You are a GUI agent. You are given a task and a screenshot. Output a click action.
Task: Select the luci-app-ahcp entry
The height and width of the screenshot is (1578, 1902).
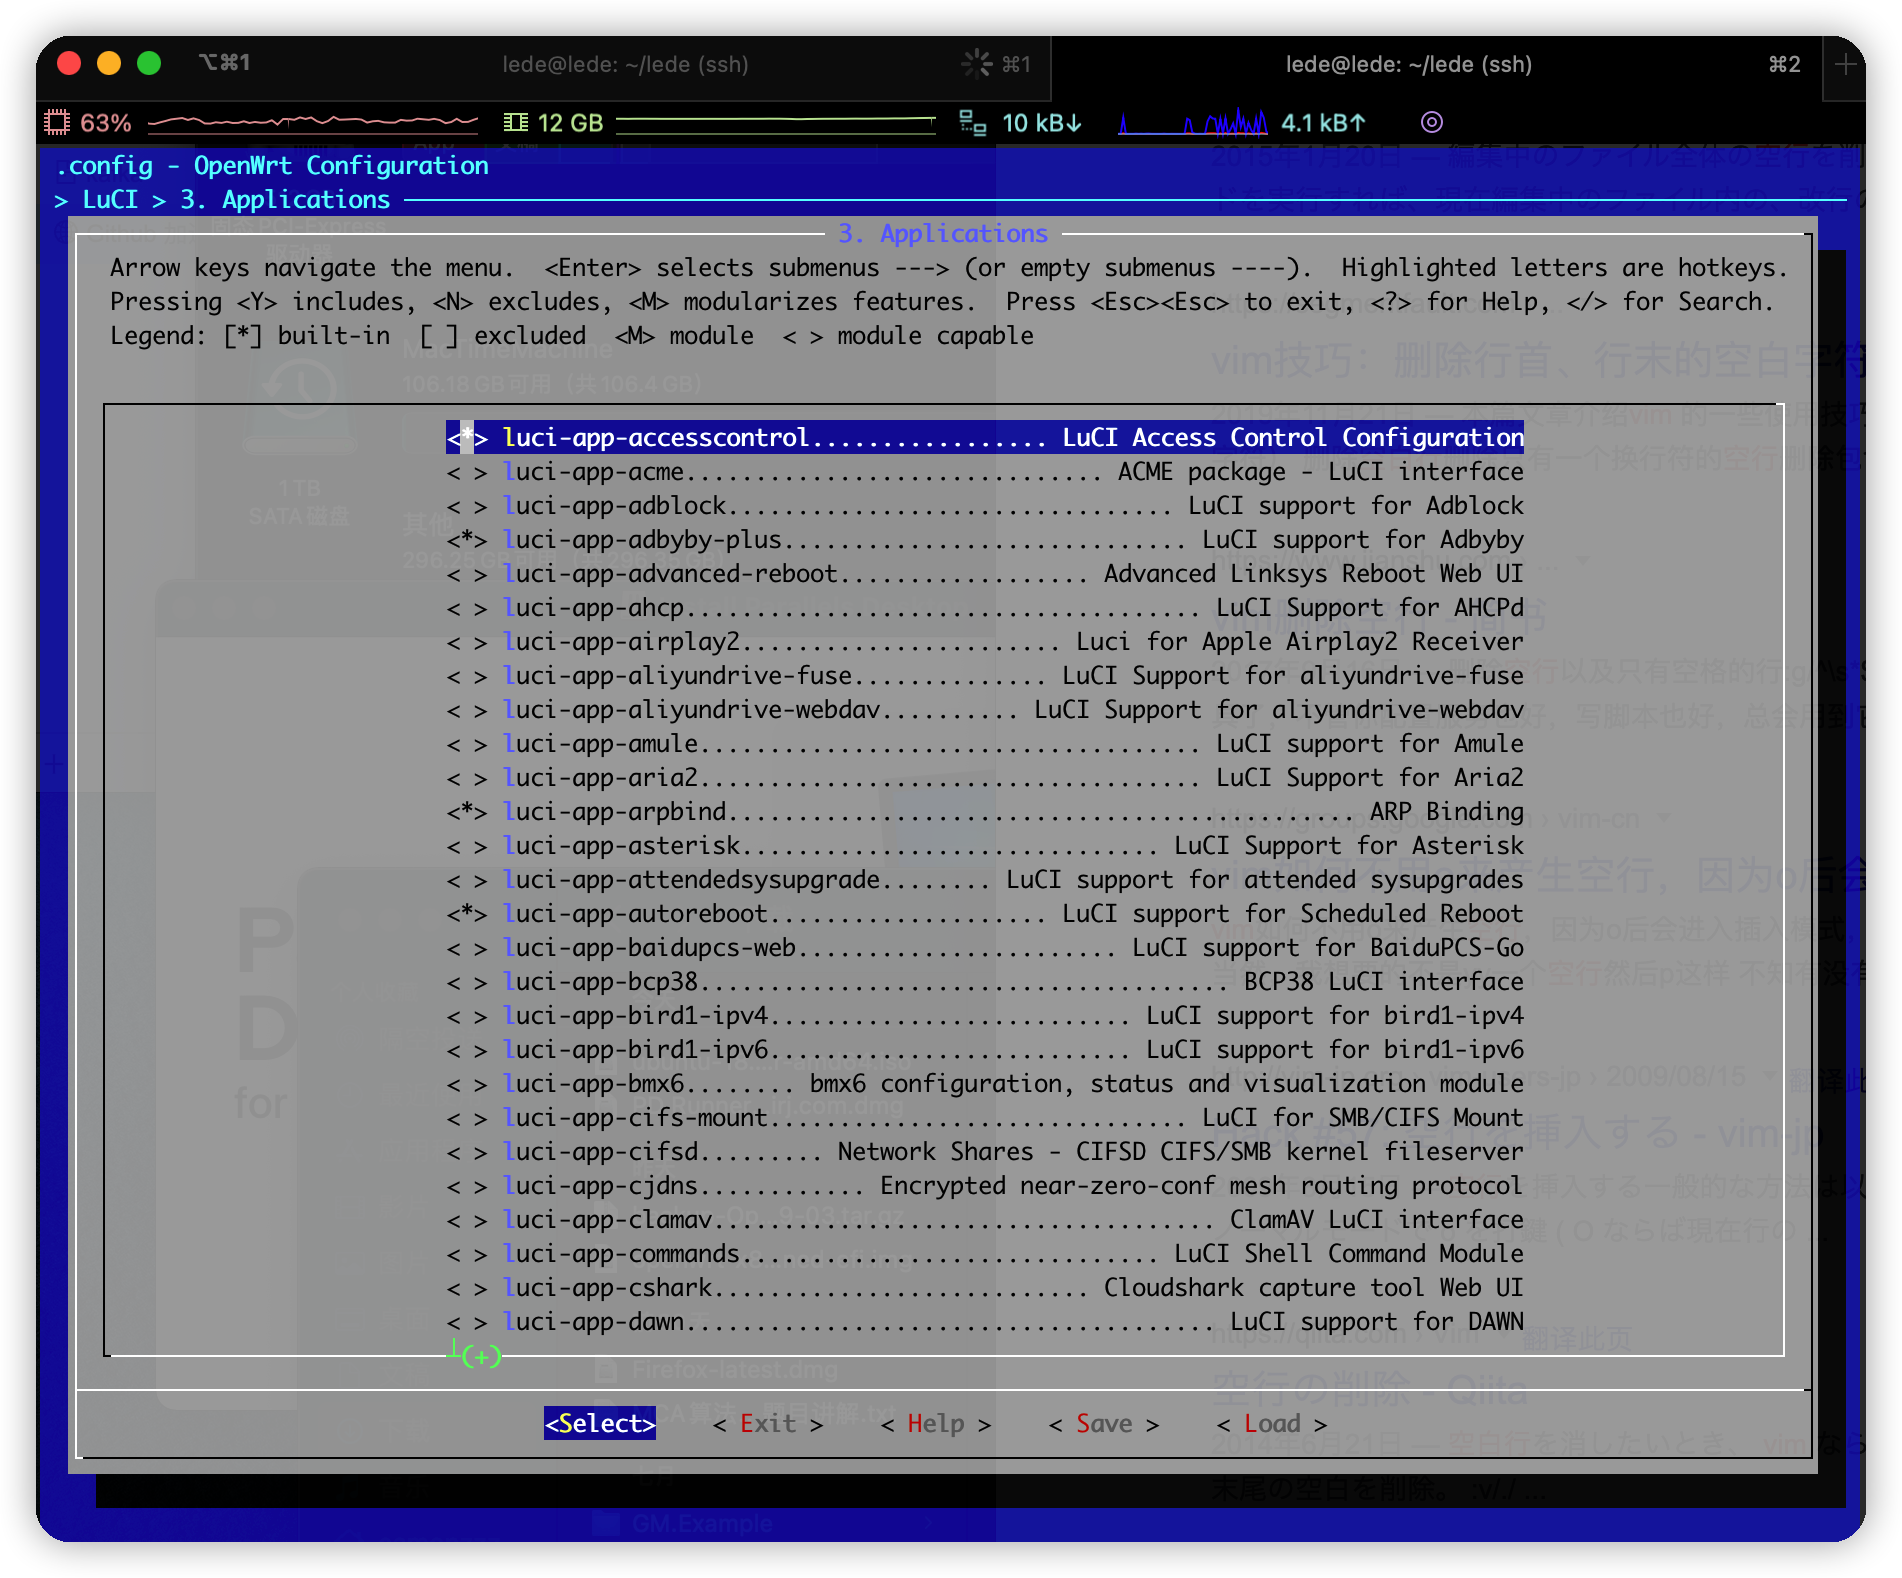(985, 608)
